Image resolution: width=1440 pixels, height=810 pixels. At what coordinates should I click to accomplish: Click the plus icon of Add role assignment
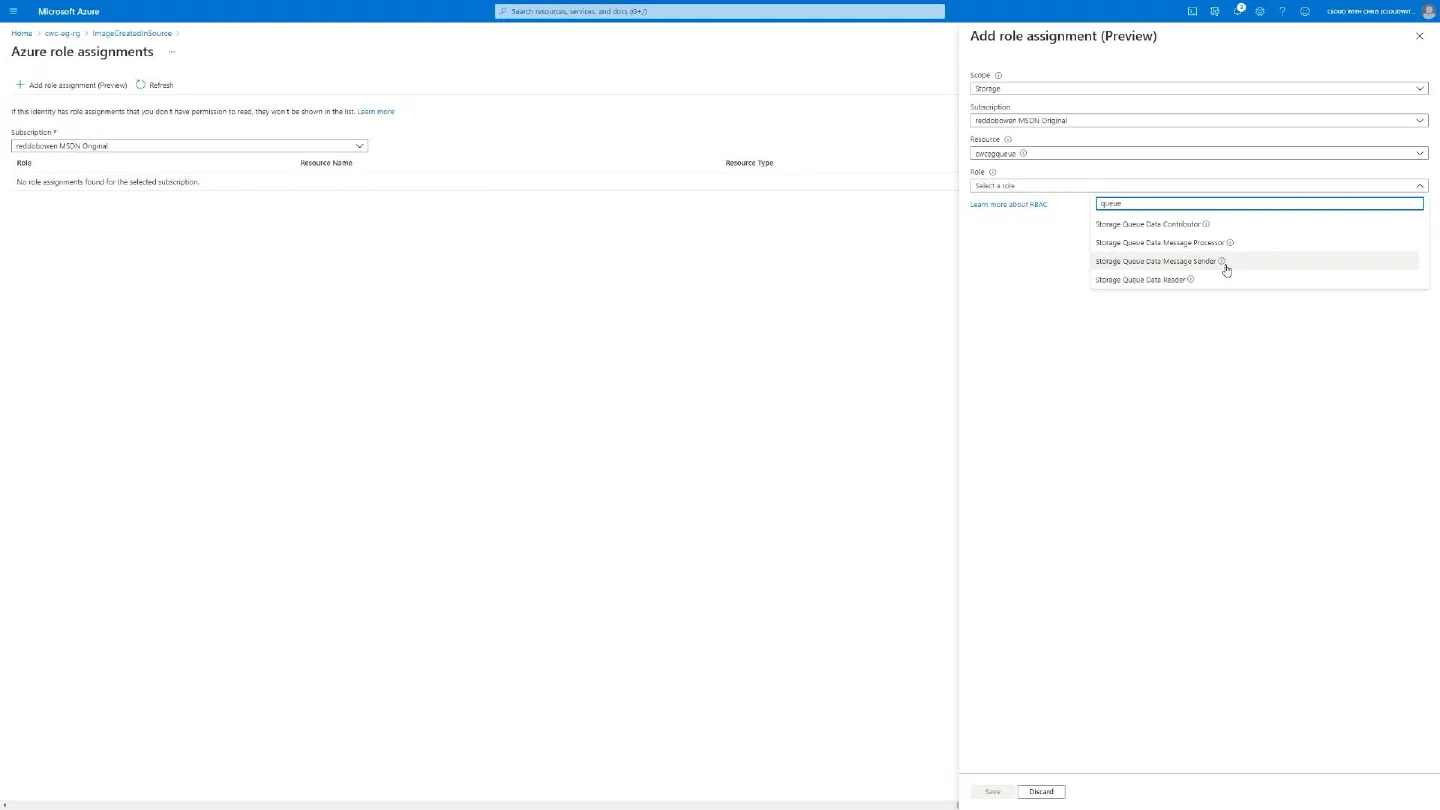[x=20, y=85]
